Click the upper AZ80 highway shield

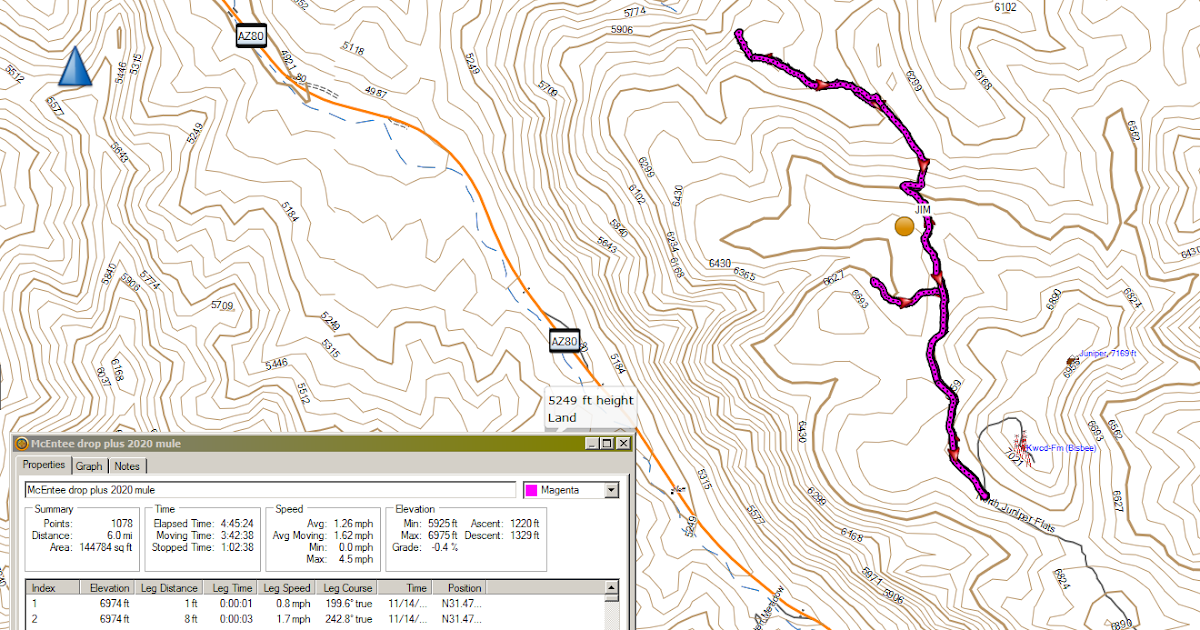point(251,36)
